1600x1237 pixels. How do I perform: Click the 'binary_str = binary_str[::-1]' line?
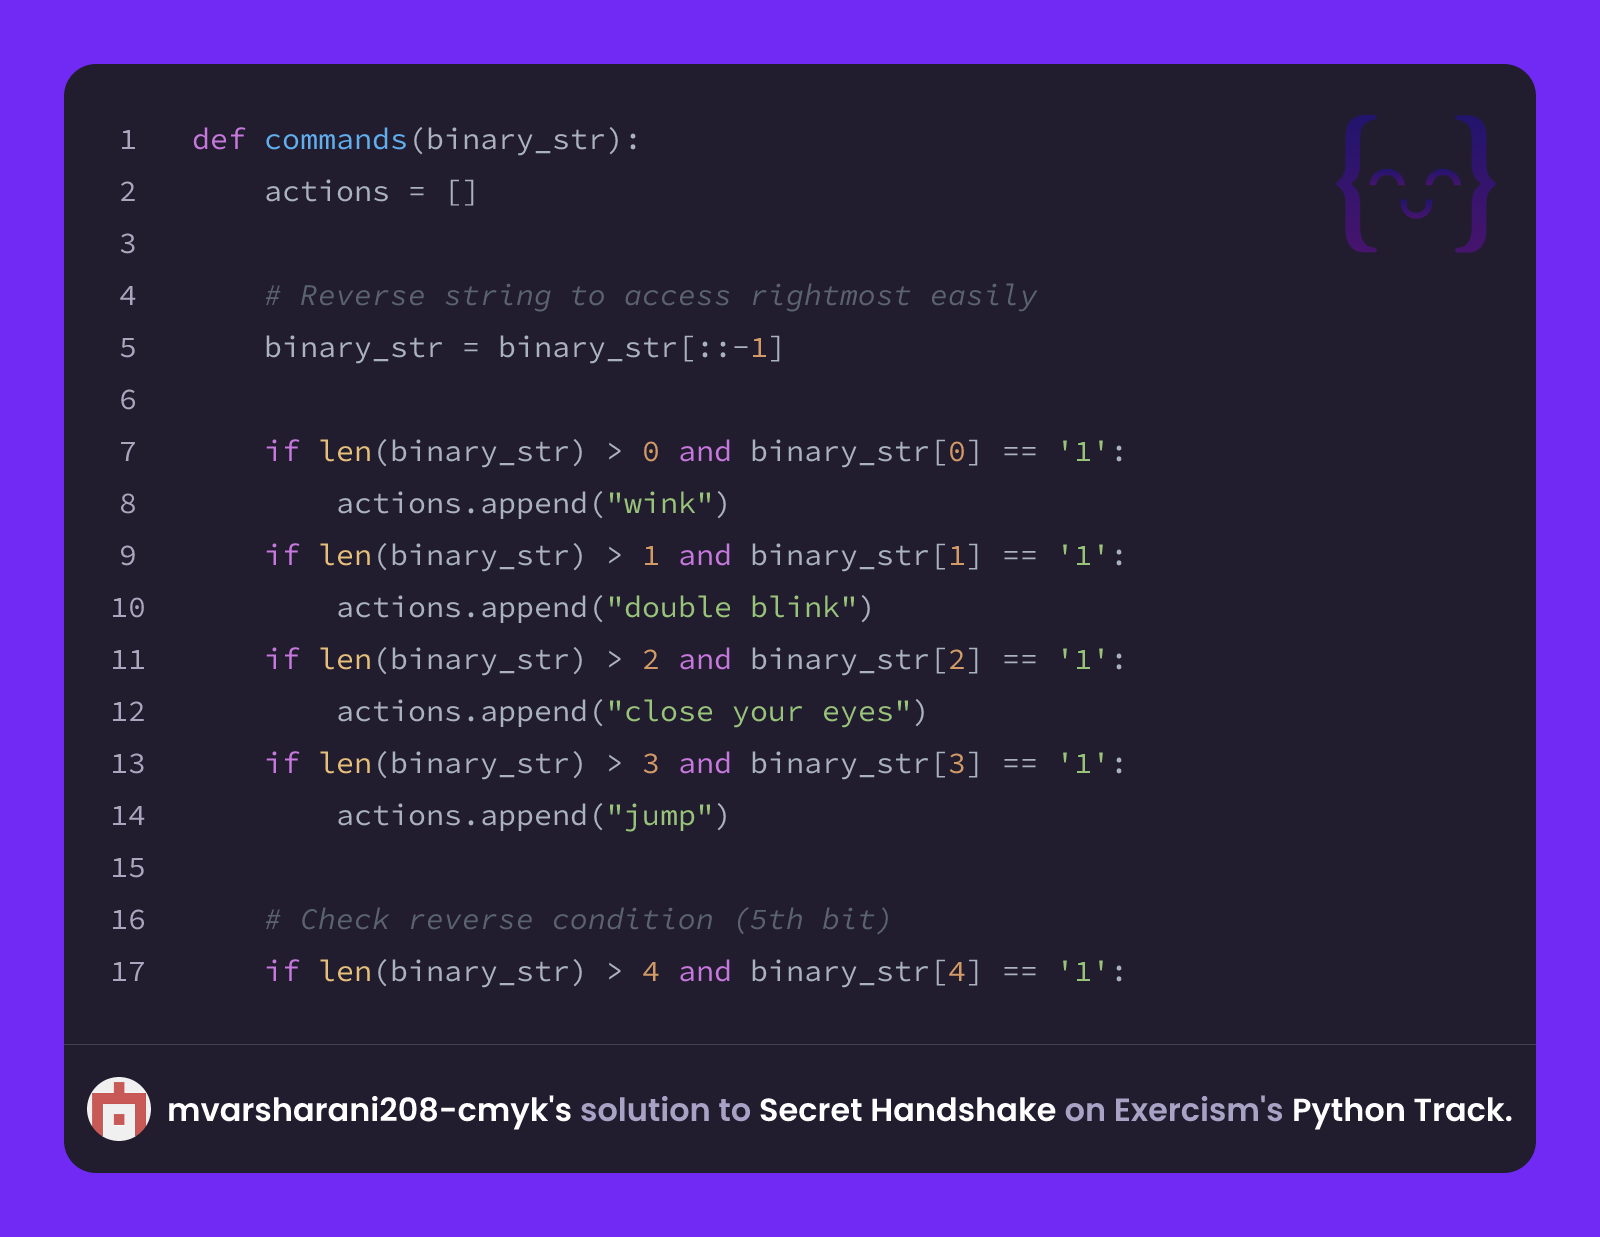coord(523,348)
